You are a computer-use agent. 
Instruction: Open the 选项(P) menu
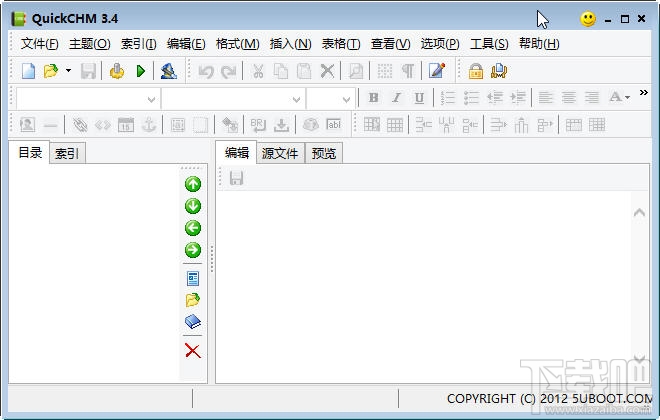click(440, 44)
